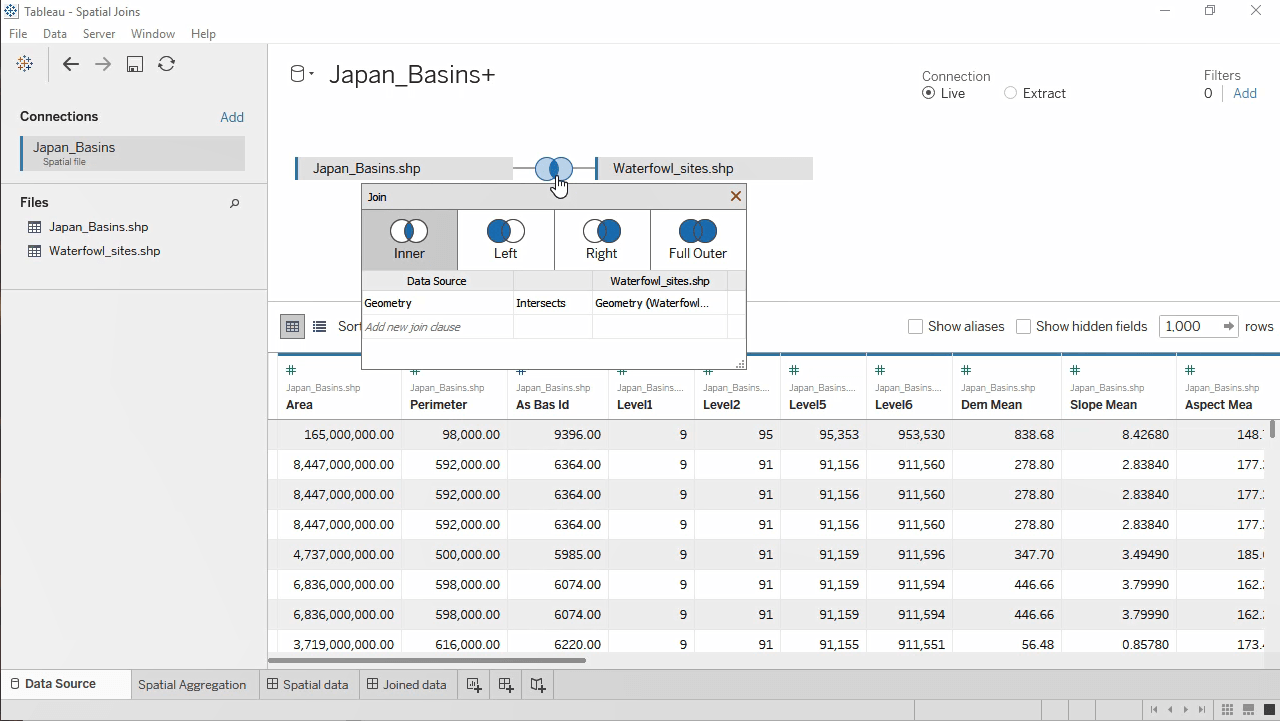The width and height of the screenshot is (1280, 721).
Task: Switch to grid preview view icon
Action: pyautogui.click(x=292, y=326)
